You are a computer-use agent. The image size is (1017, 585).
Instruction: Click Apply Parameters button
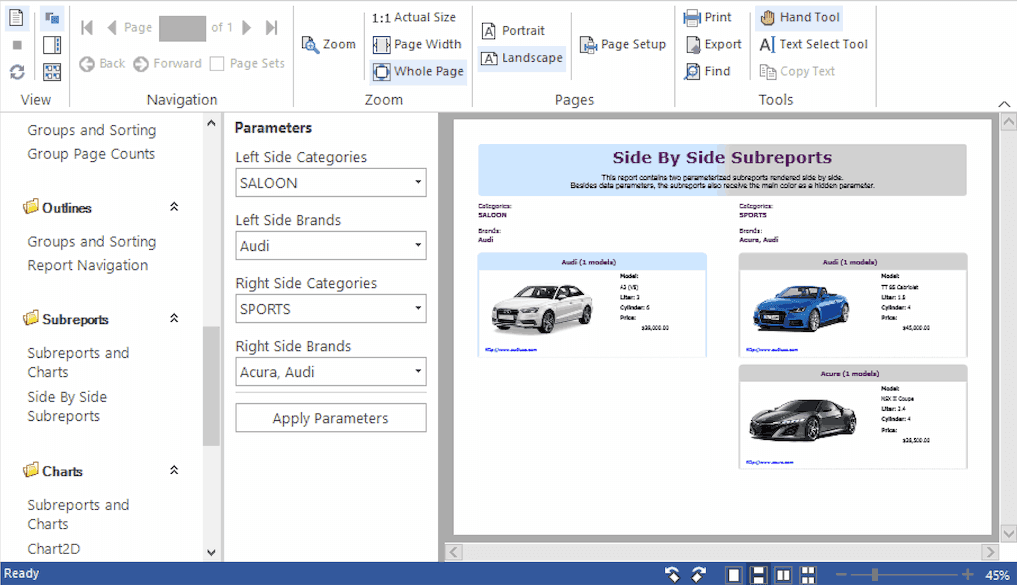pyautogui.click(x=331, y=418)
